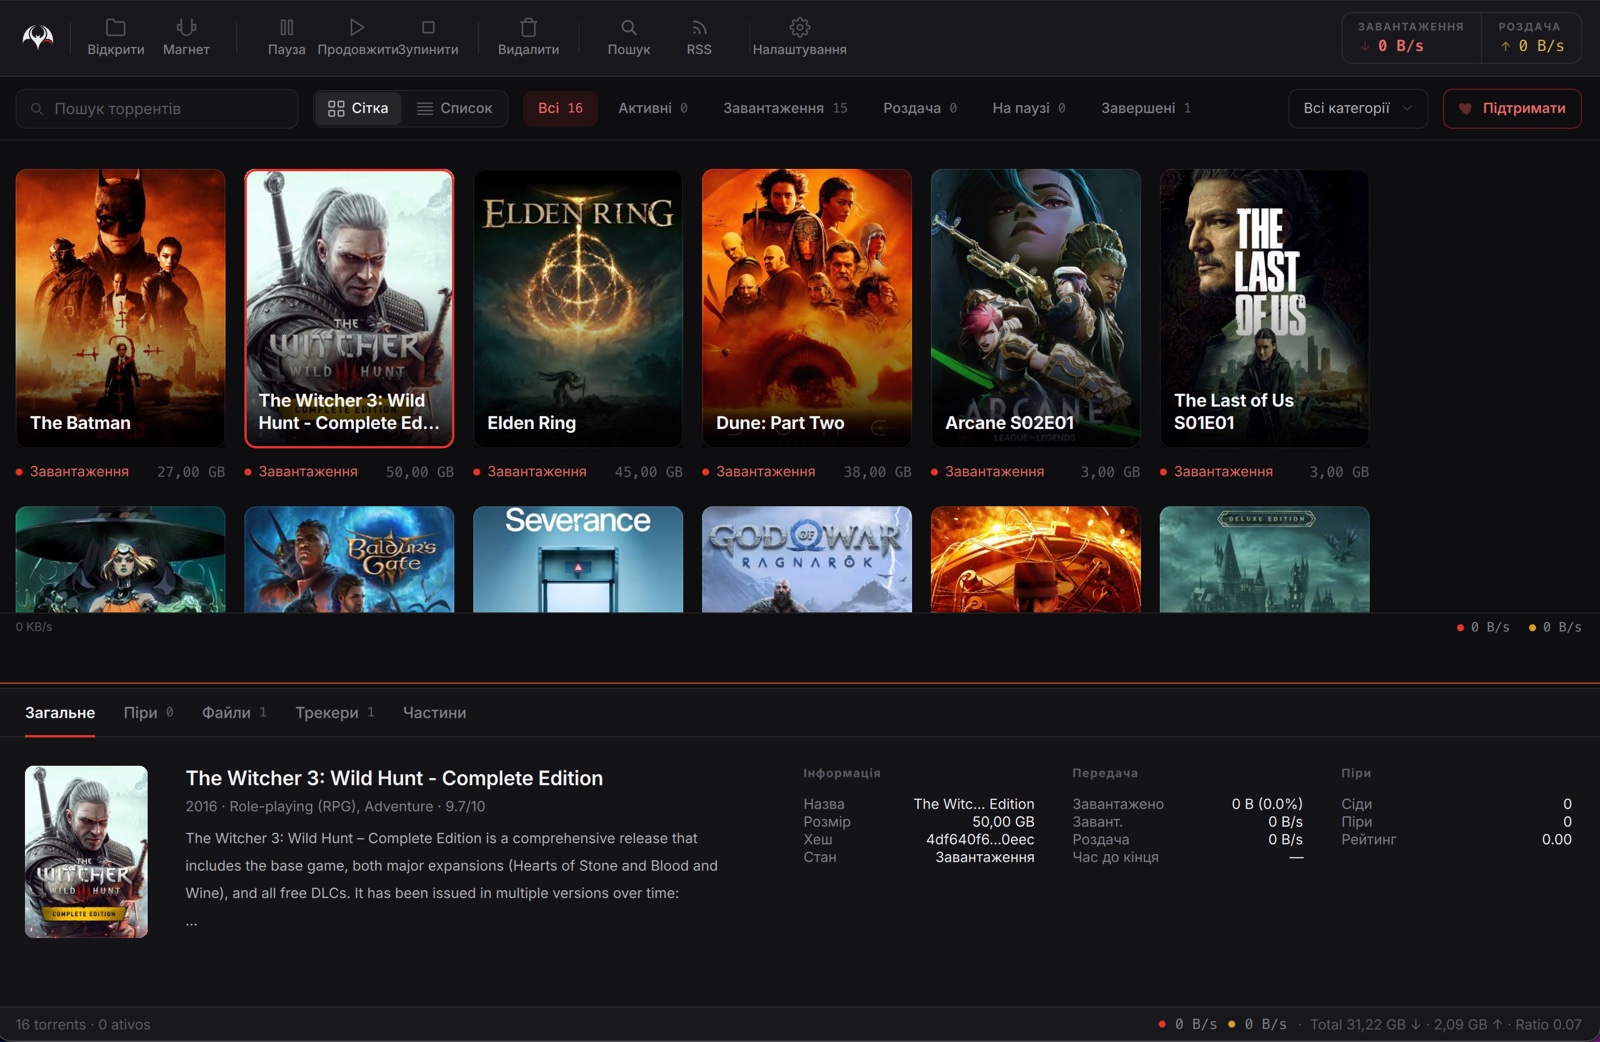
Task: Click the 27,00 GB size under The Batman
Action: coord(191,472)
